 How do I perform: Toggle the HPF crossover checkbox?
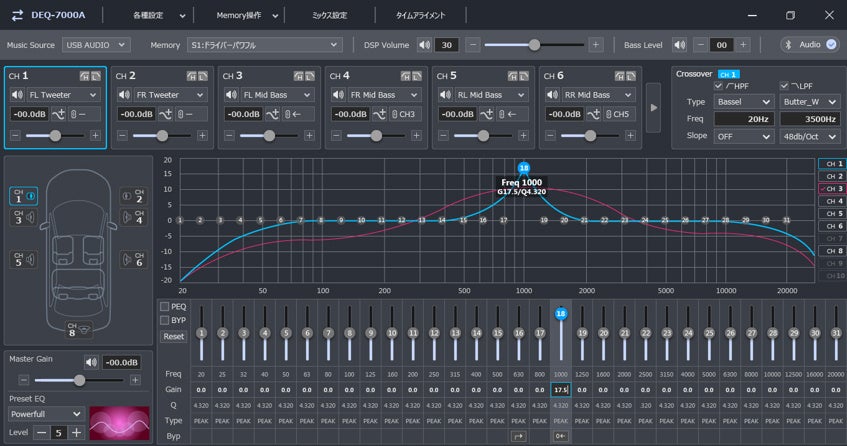[718, 86]
